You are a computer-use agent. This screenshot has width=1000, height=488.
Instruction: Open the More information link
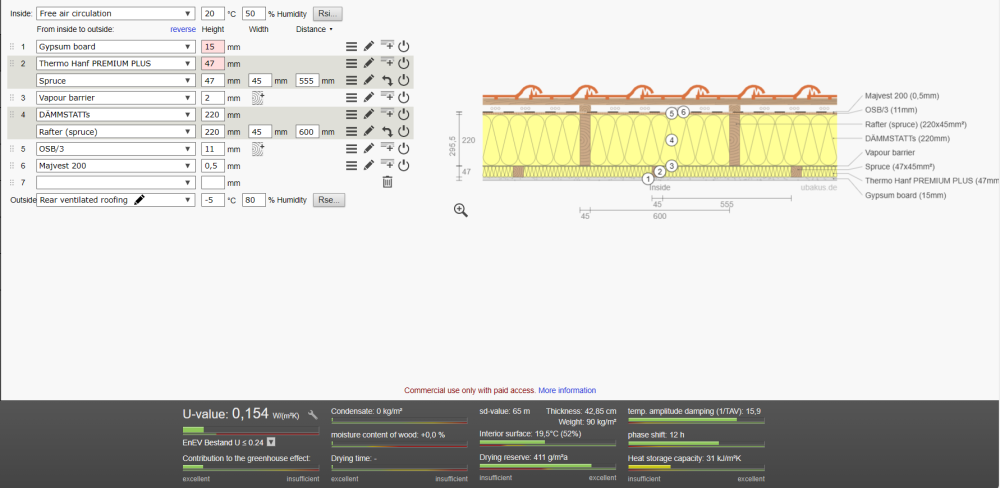[567, 390]
